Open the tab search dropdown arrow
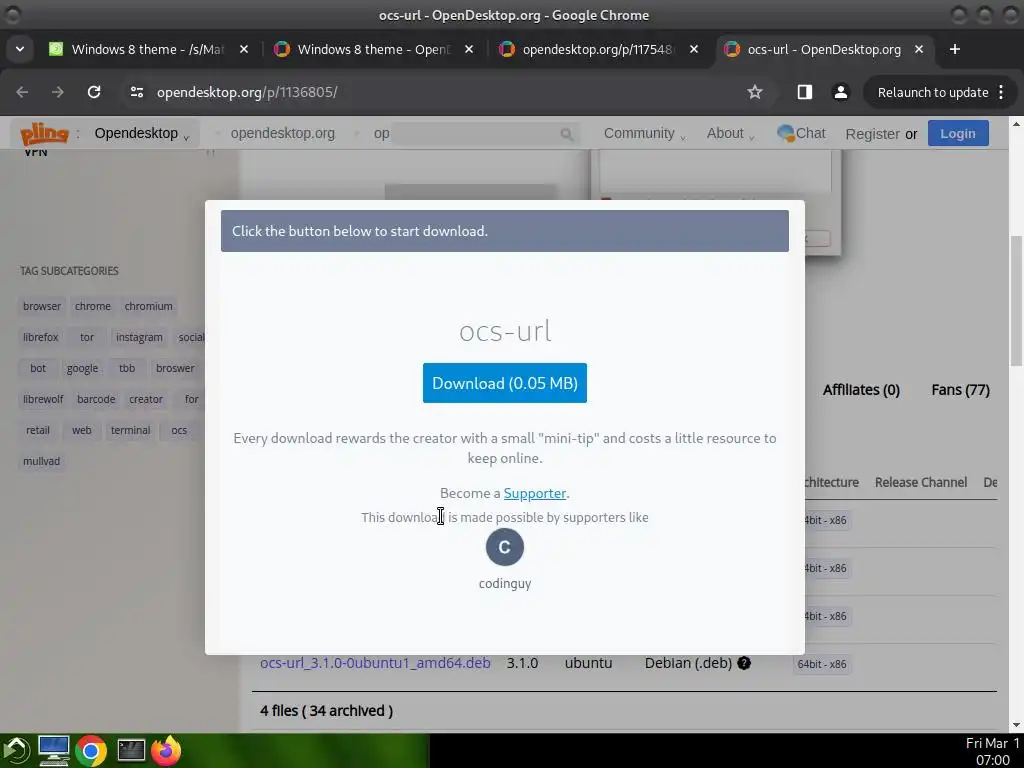The image size is (1024, 768). [x=20, y=49]
